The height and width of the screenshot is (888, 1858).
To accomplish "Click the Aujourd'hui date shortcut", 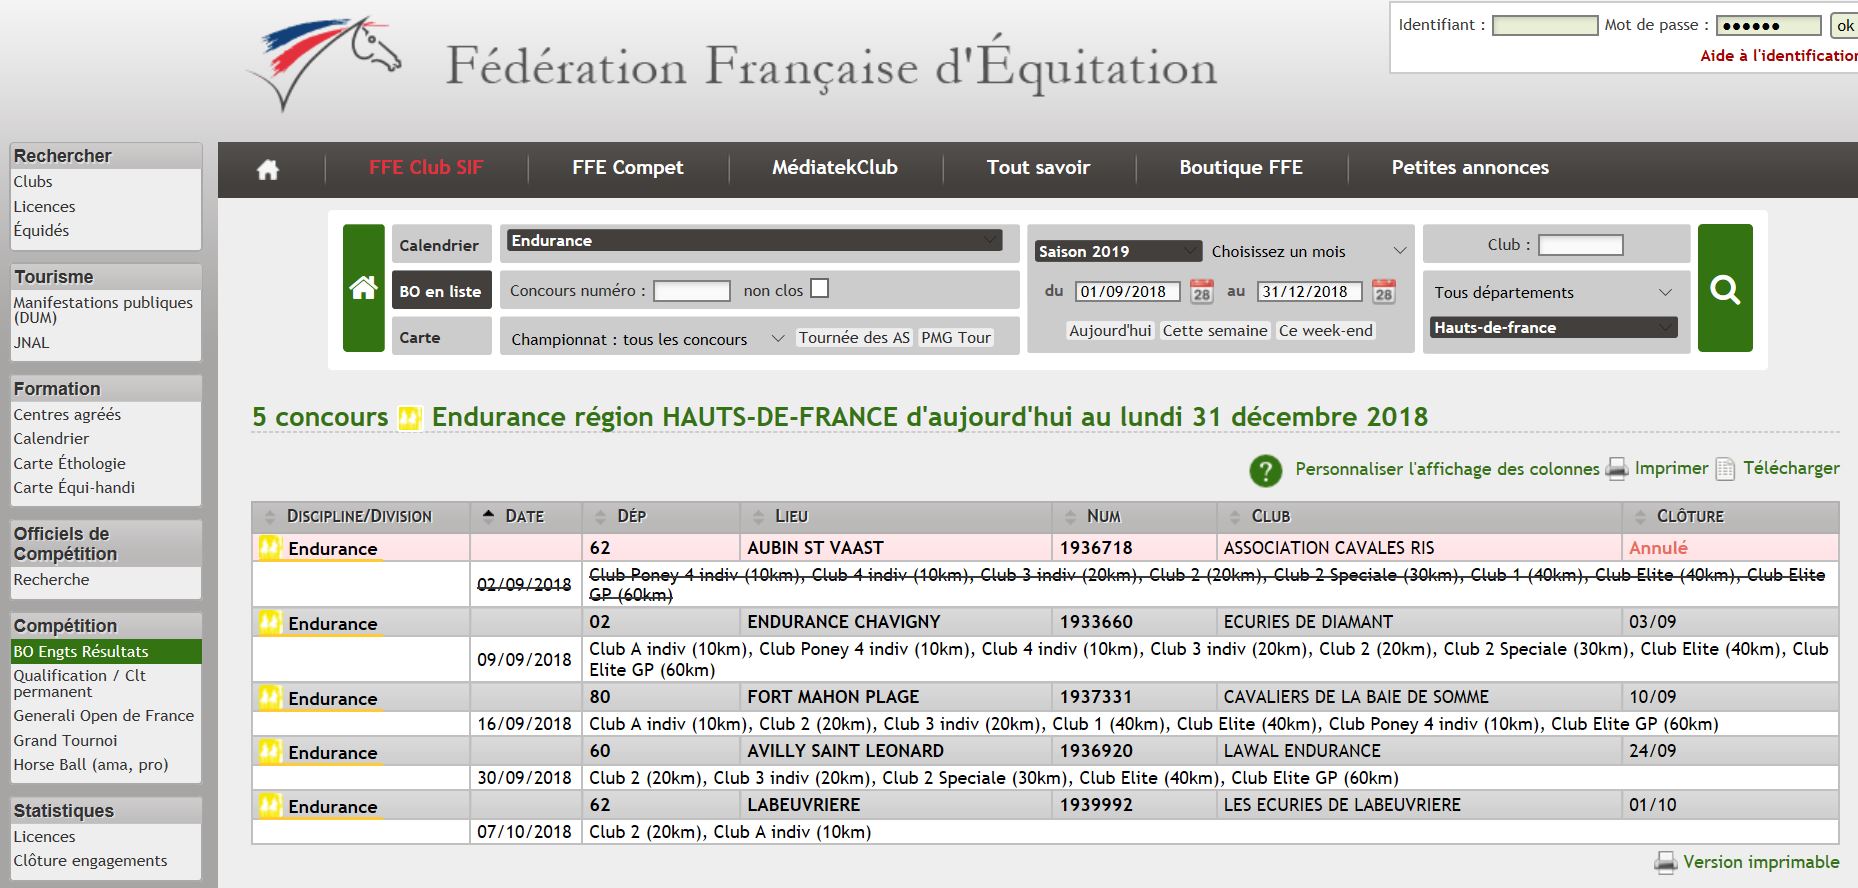I will tap(1110, 330).
